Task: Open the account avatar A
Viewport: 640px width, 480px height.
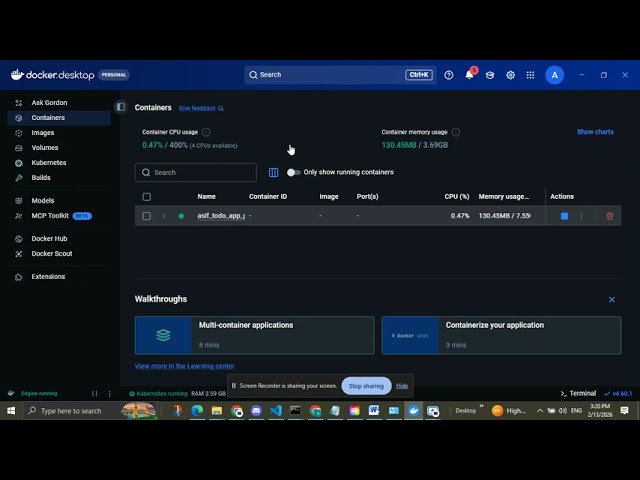Action: point(554,75)
